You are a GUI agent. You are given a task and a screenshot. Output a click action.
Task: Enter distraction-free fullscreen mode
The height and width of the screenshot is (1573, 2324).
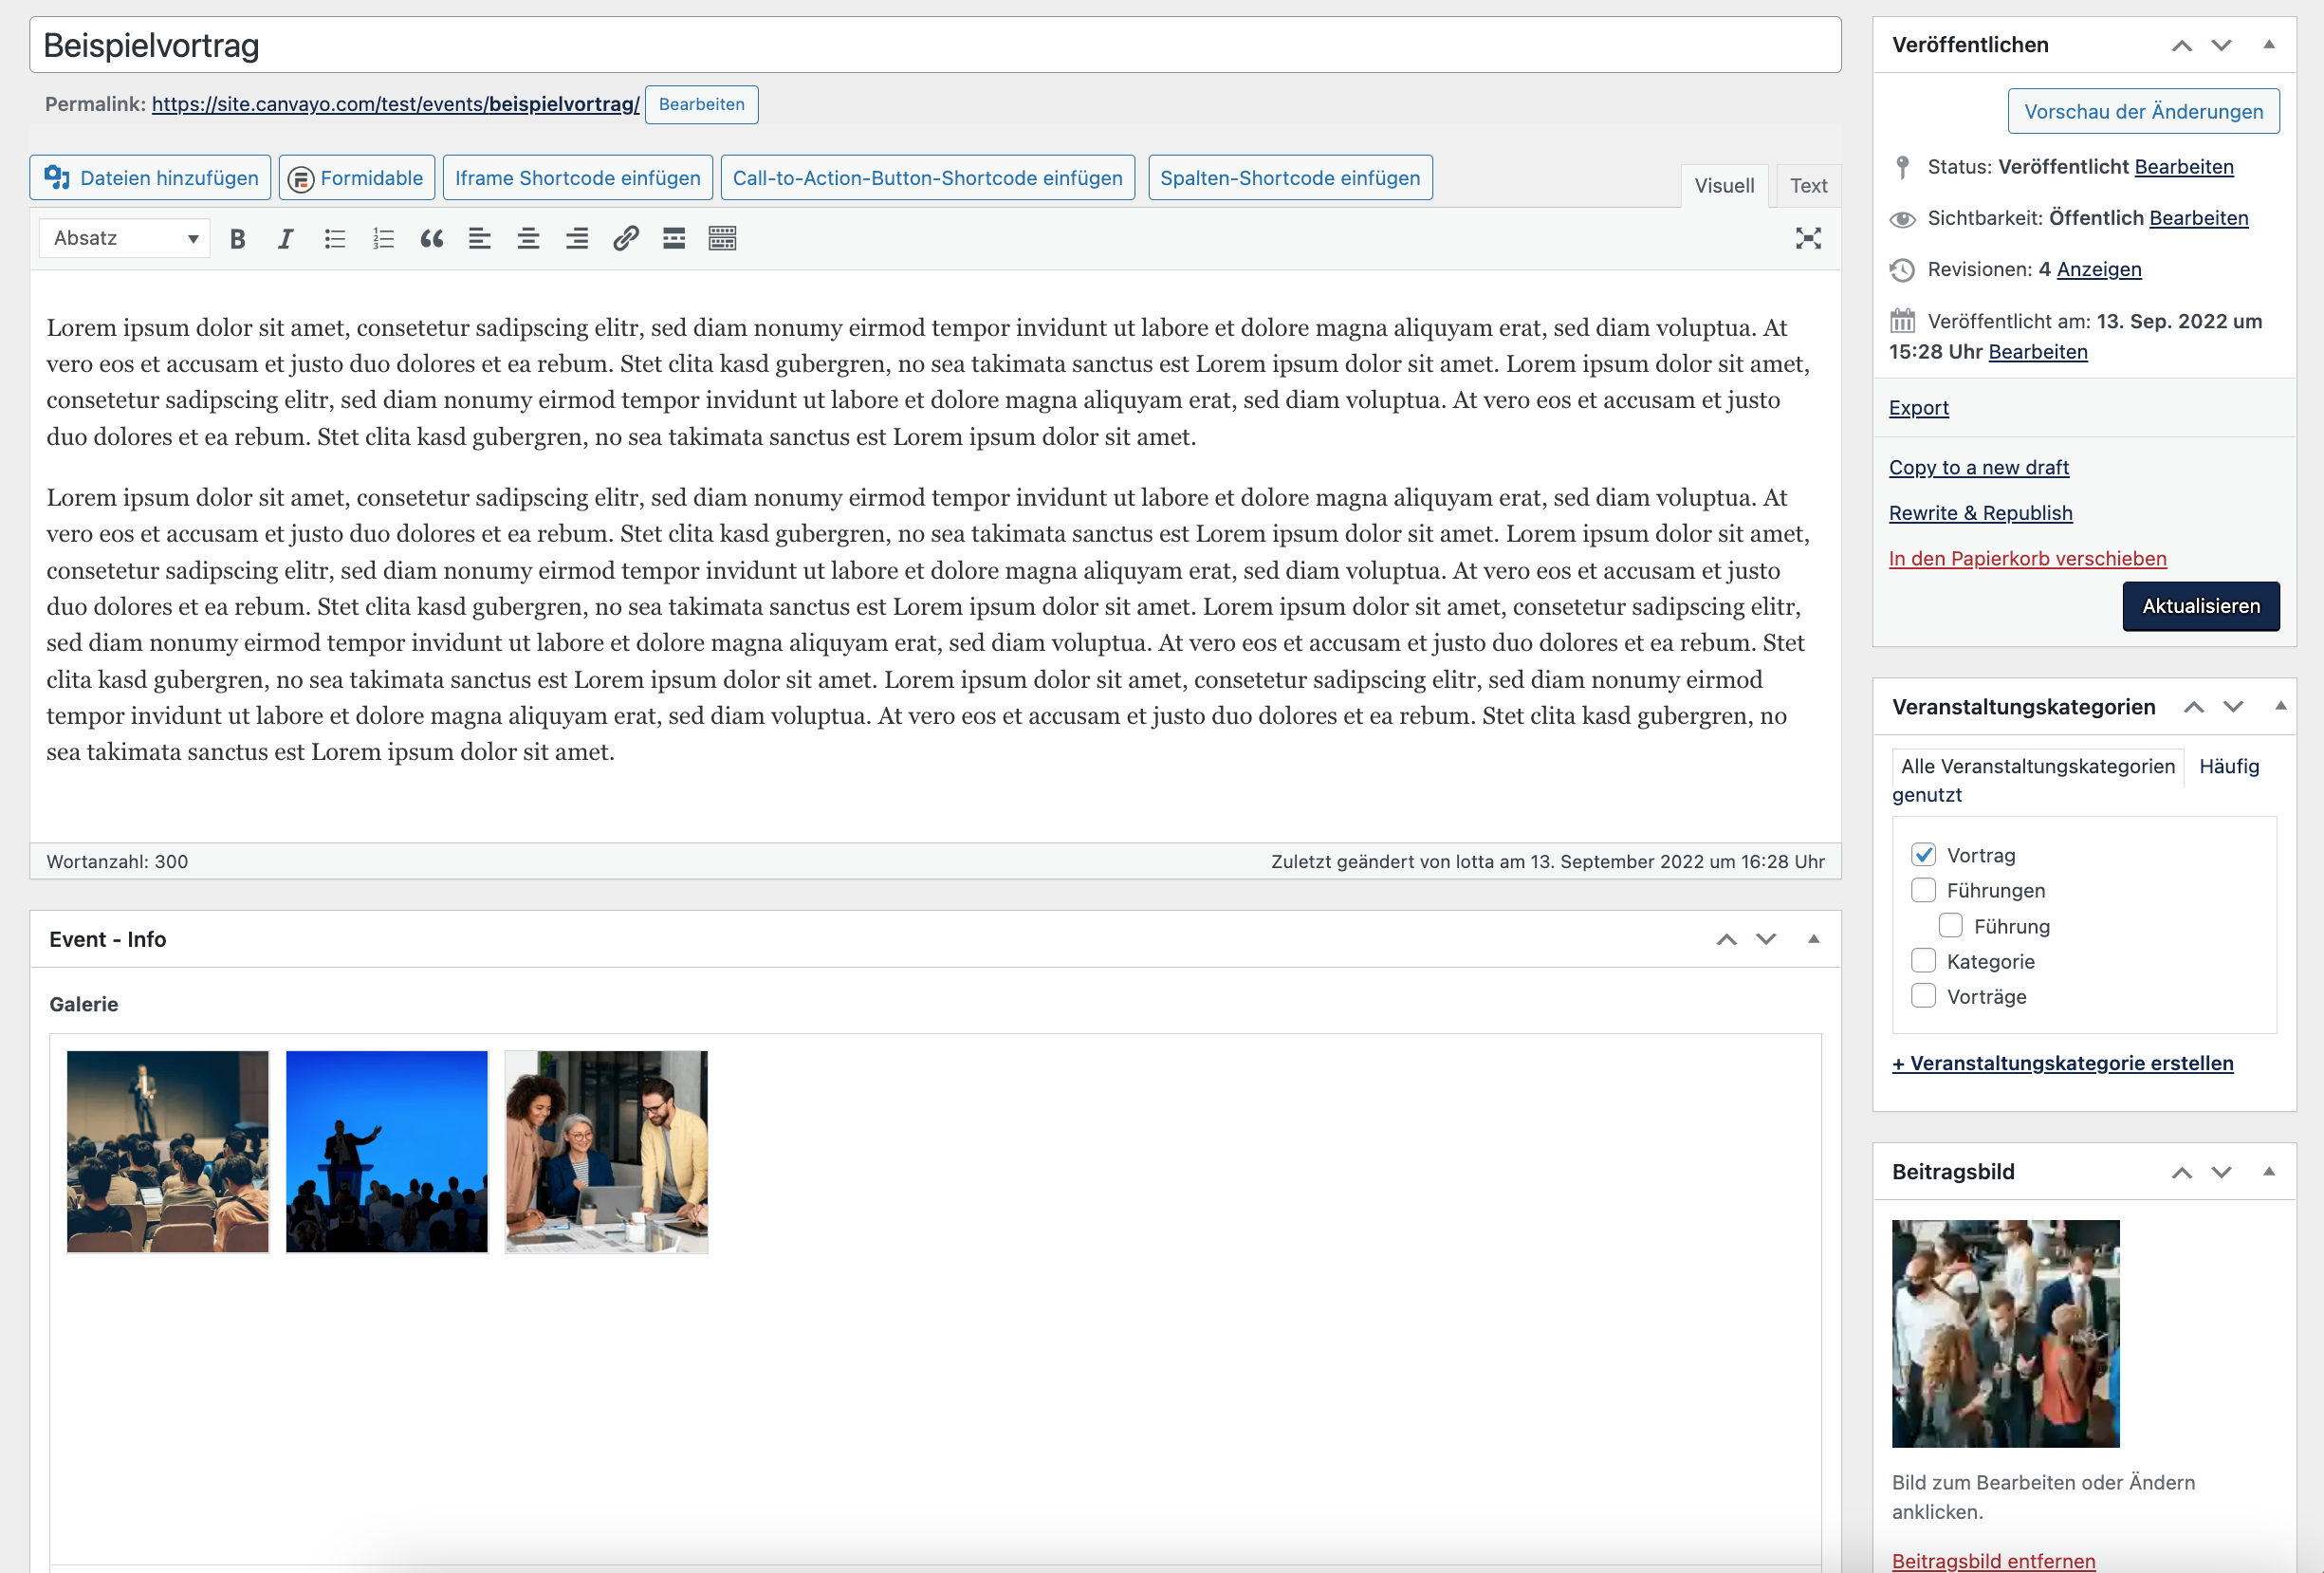click(x=1808, y=238)
